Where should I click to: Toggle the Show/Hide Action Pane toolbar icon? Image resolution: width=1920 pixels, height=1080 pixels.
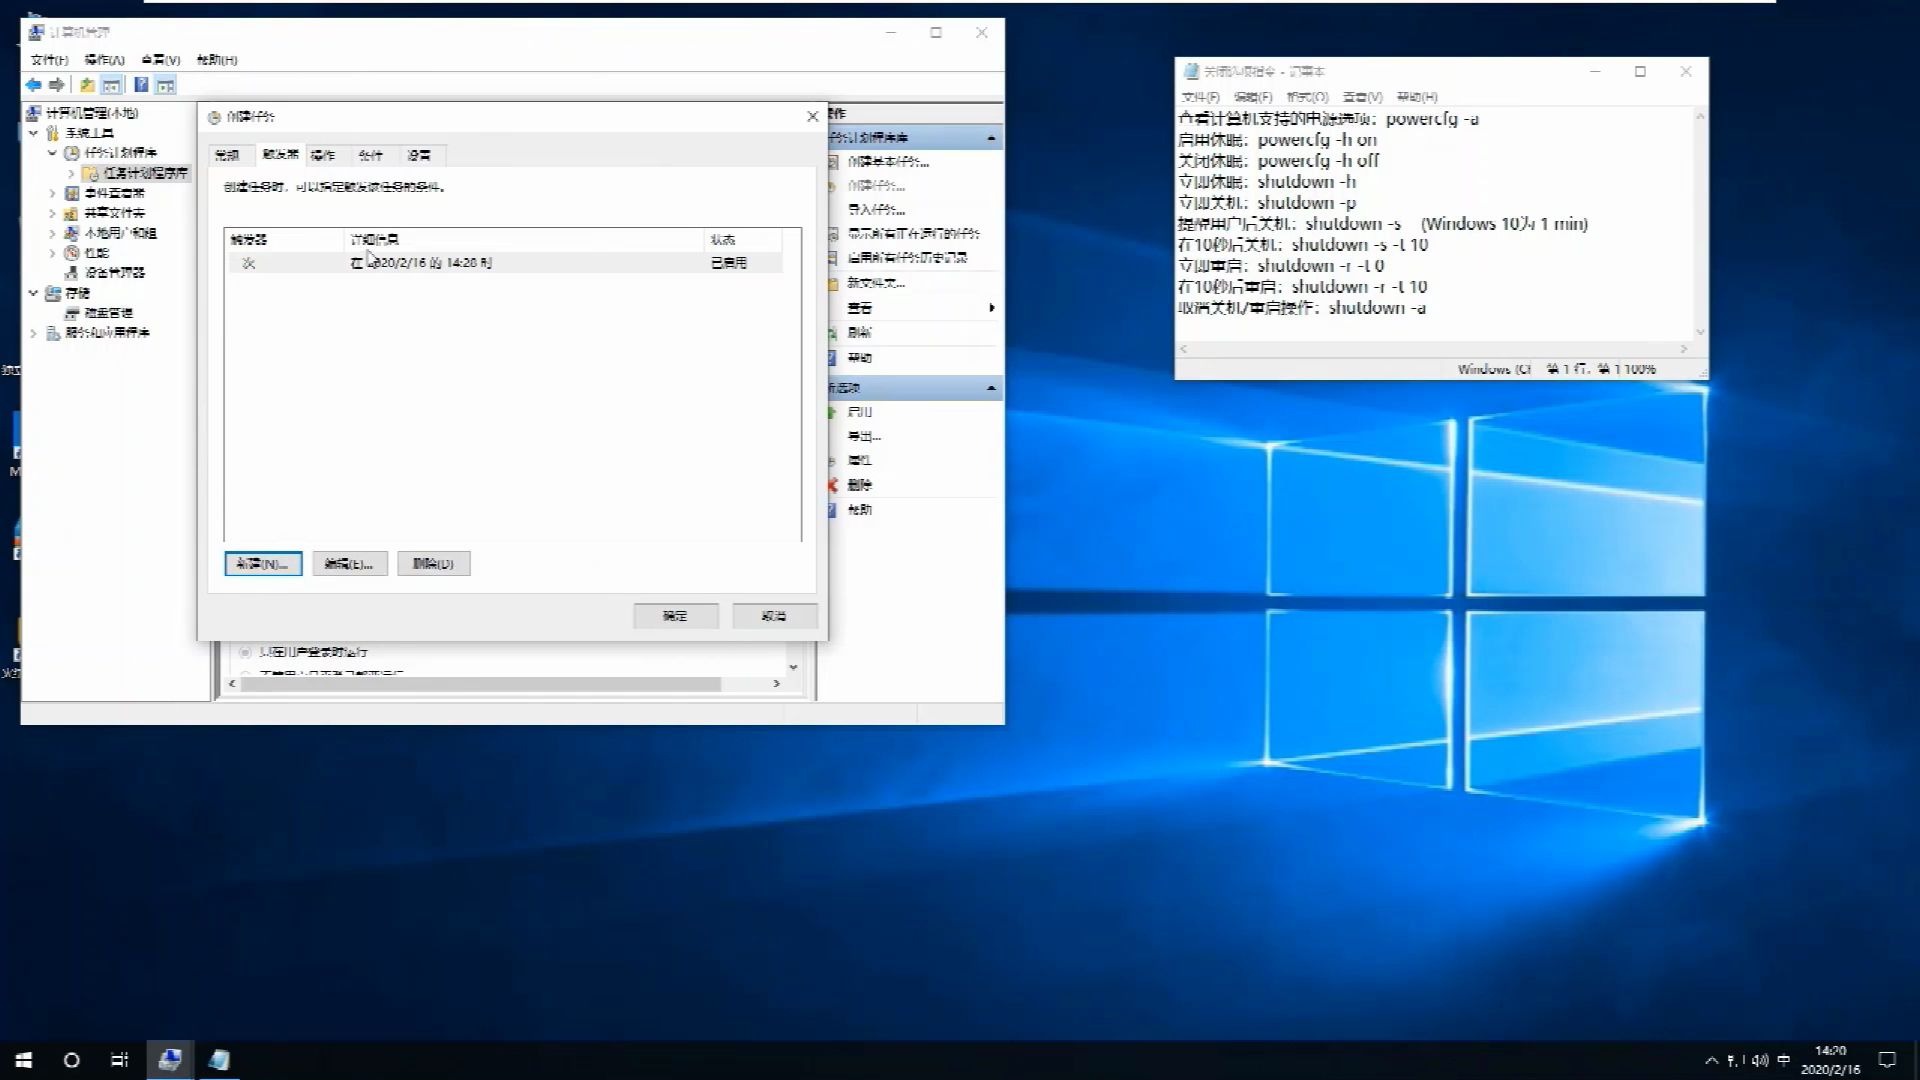point(166,85)
